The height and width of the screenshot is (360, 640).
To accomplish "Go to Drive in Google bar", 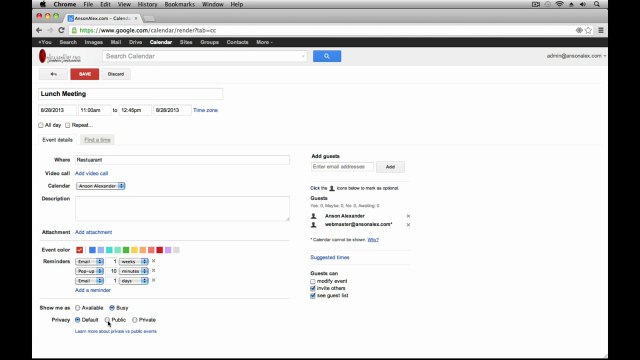I will pyautogui.click(x=135, y=42).
